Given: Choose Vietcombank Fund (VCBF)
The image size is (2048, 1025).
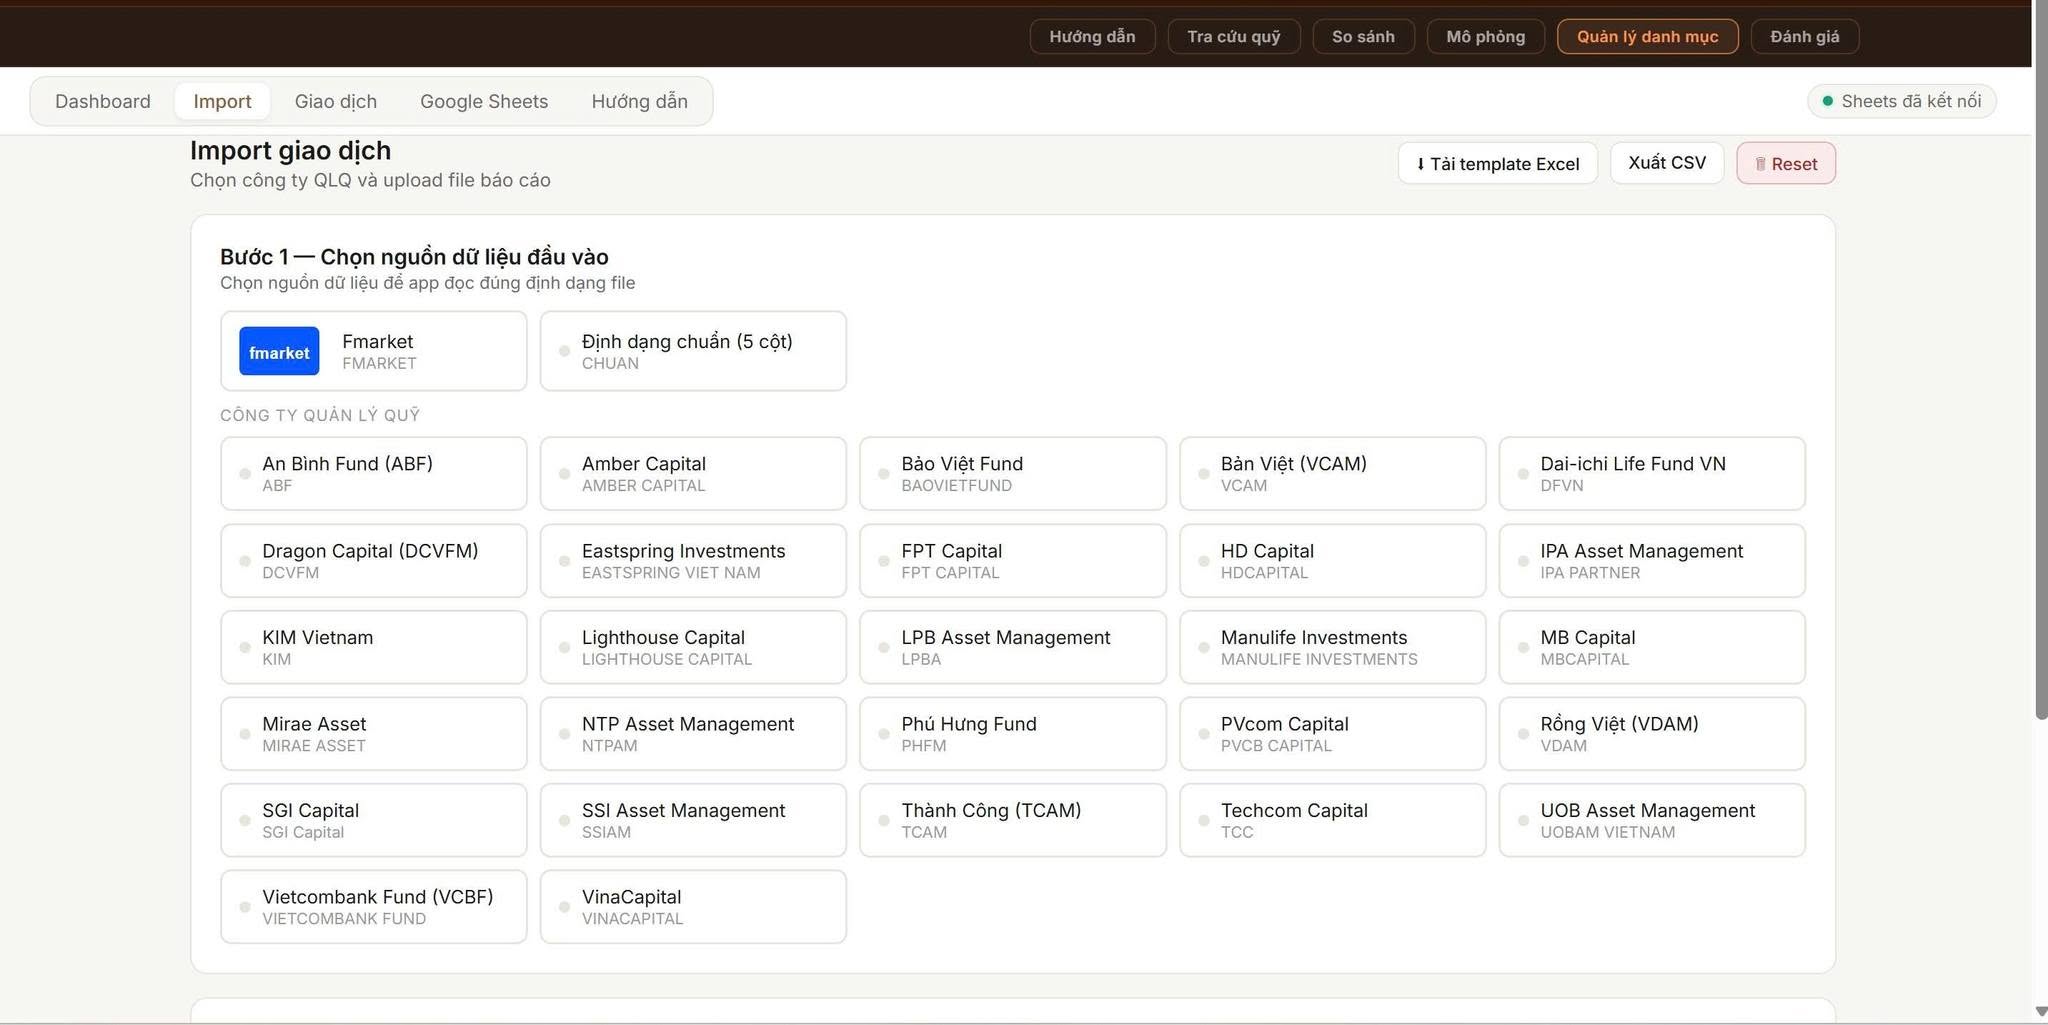Looking at the screenshot, I should (374, 907).
